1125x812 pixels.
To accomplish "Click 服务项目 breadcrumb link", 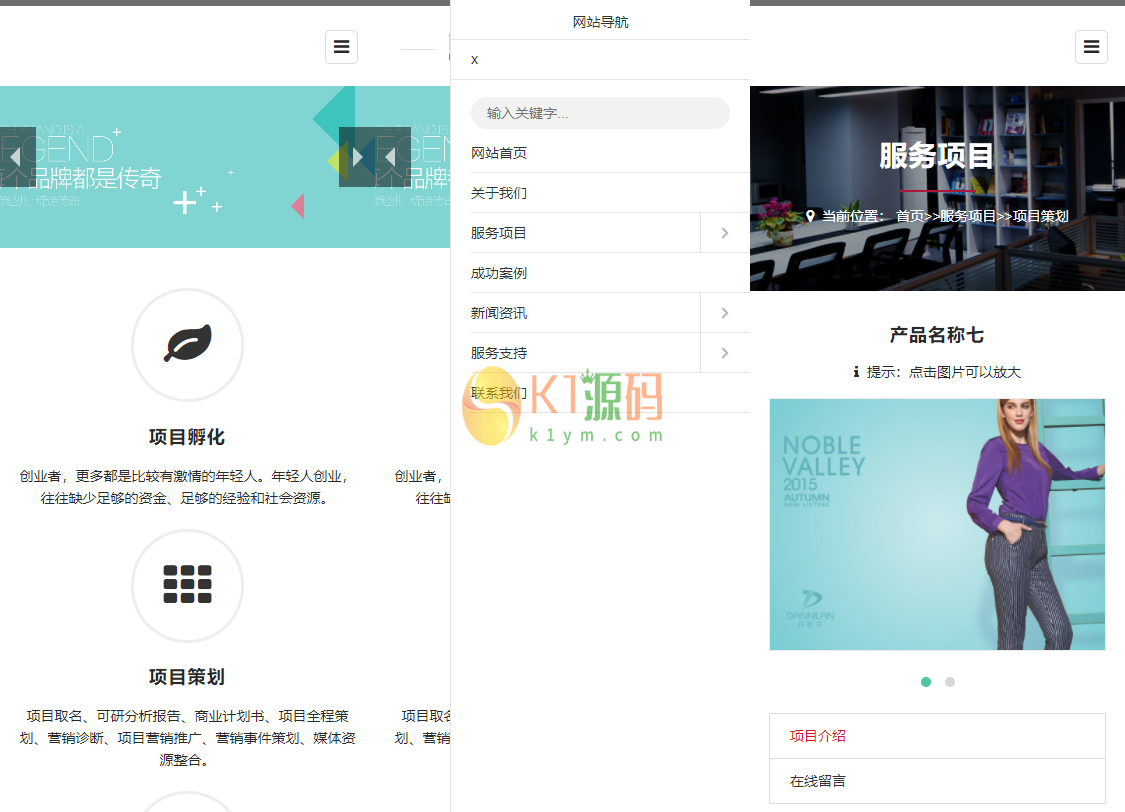I will click(968, 216).
